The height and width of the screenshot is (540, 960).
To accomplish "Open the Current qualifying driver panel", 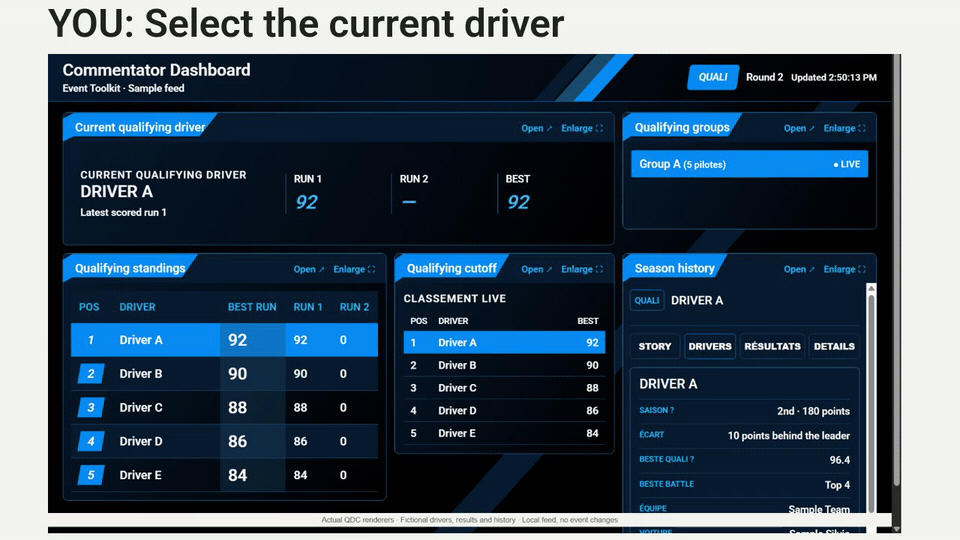I will pos(536,128).
